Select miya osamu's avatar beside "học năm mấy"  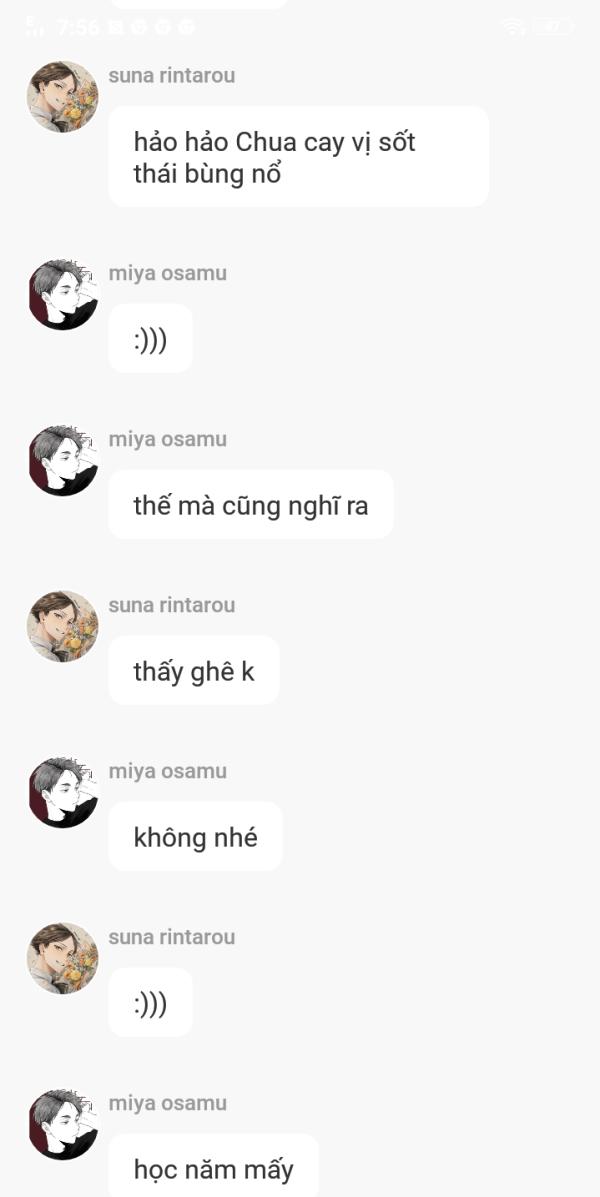[63, 1124]
